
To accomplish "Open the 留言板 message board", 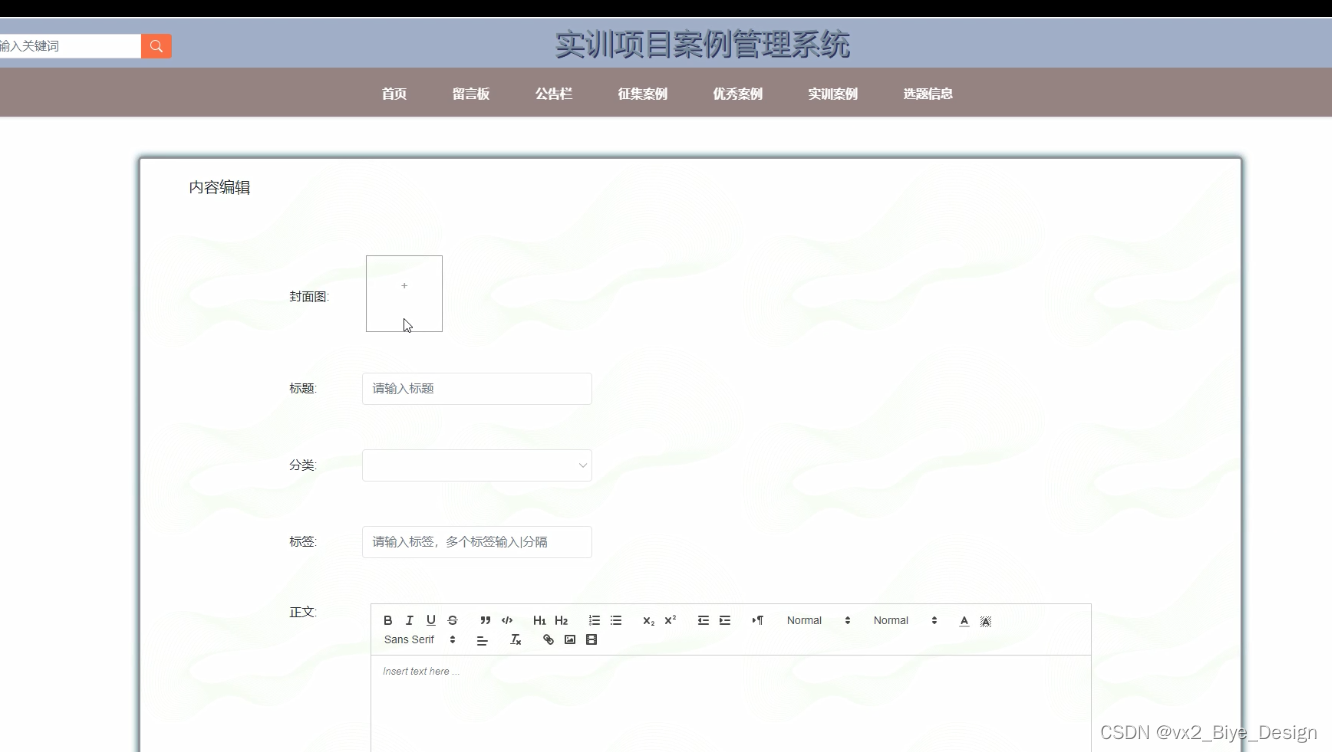I will pos(471,94).
